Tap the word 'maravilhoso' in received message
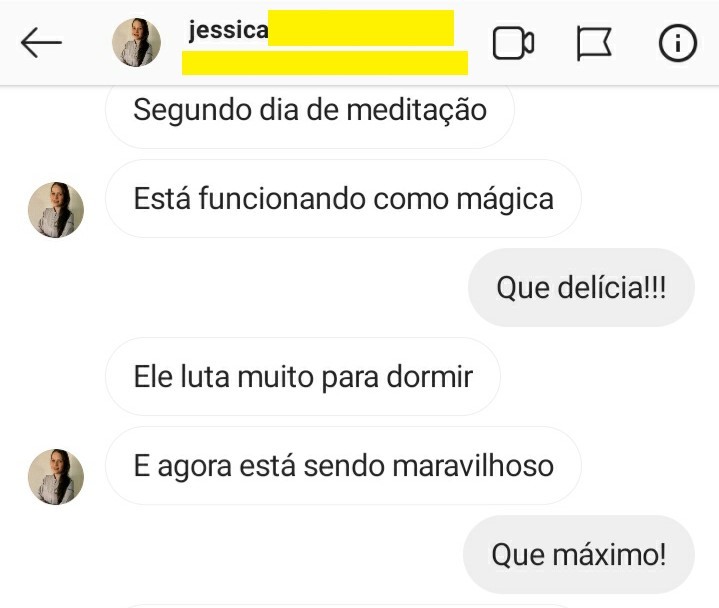This screenshot has height=608, width=719. tap(473, 466)
